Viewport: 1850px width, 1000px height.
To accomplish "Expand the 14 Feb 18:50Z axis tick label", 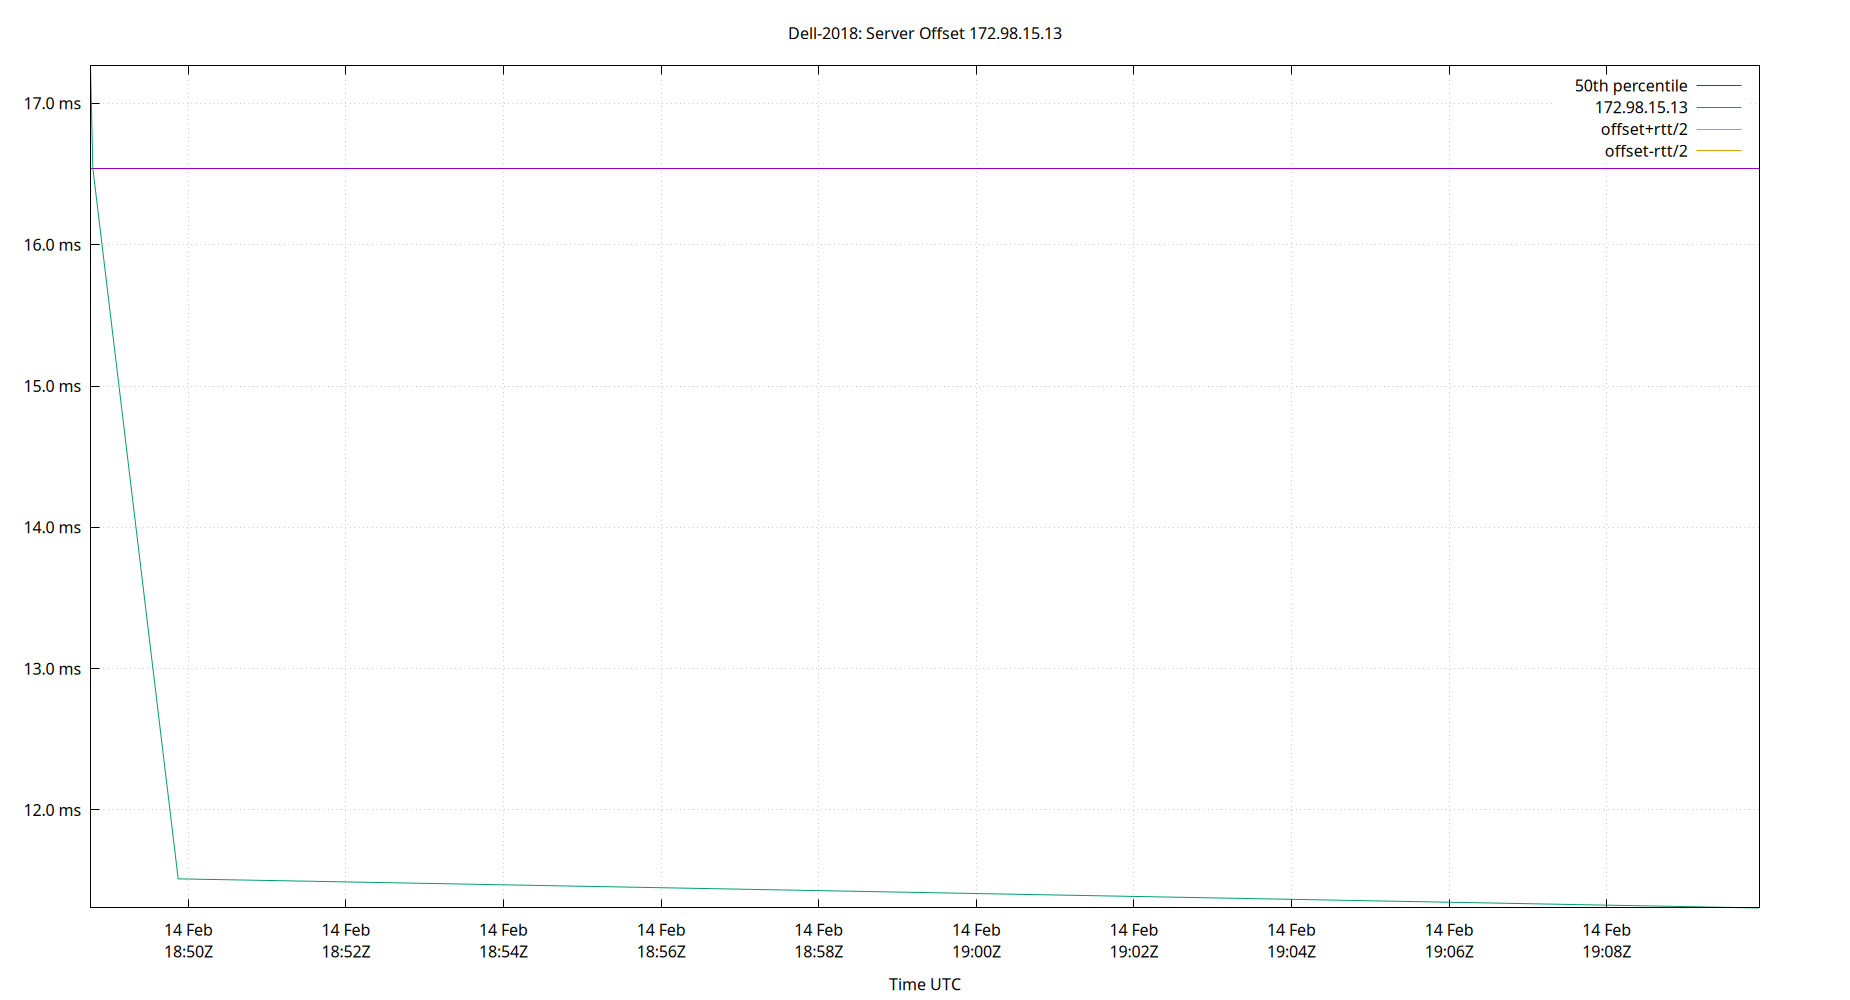I will click(187, 940).
